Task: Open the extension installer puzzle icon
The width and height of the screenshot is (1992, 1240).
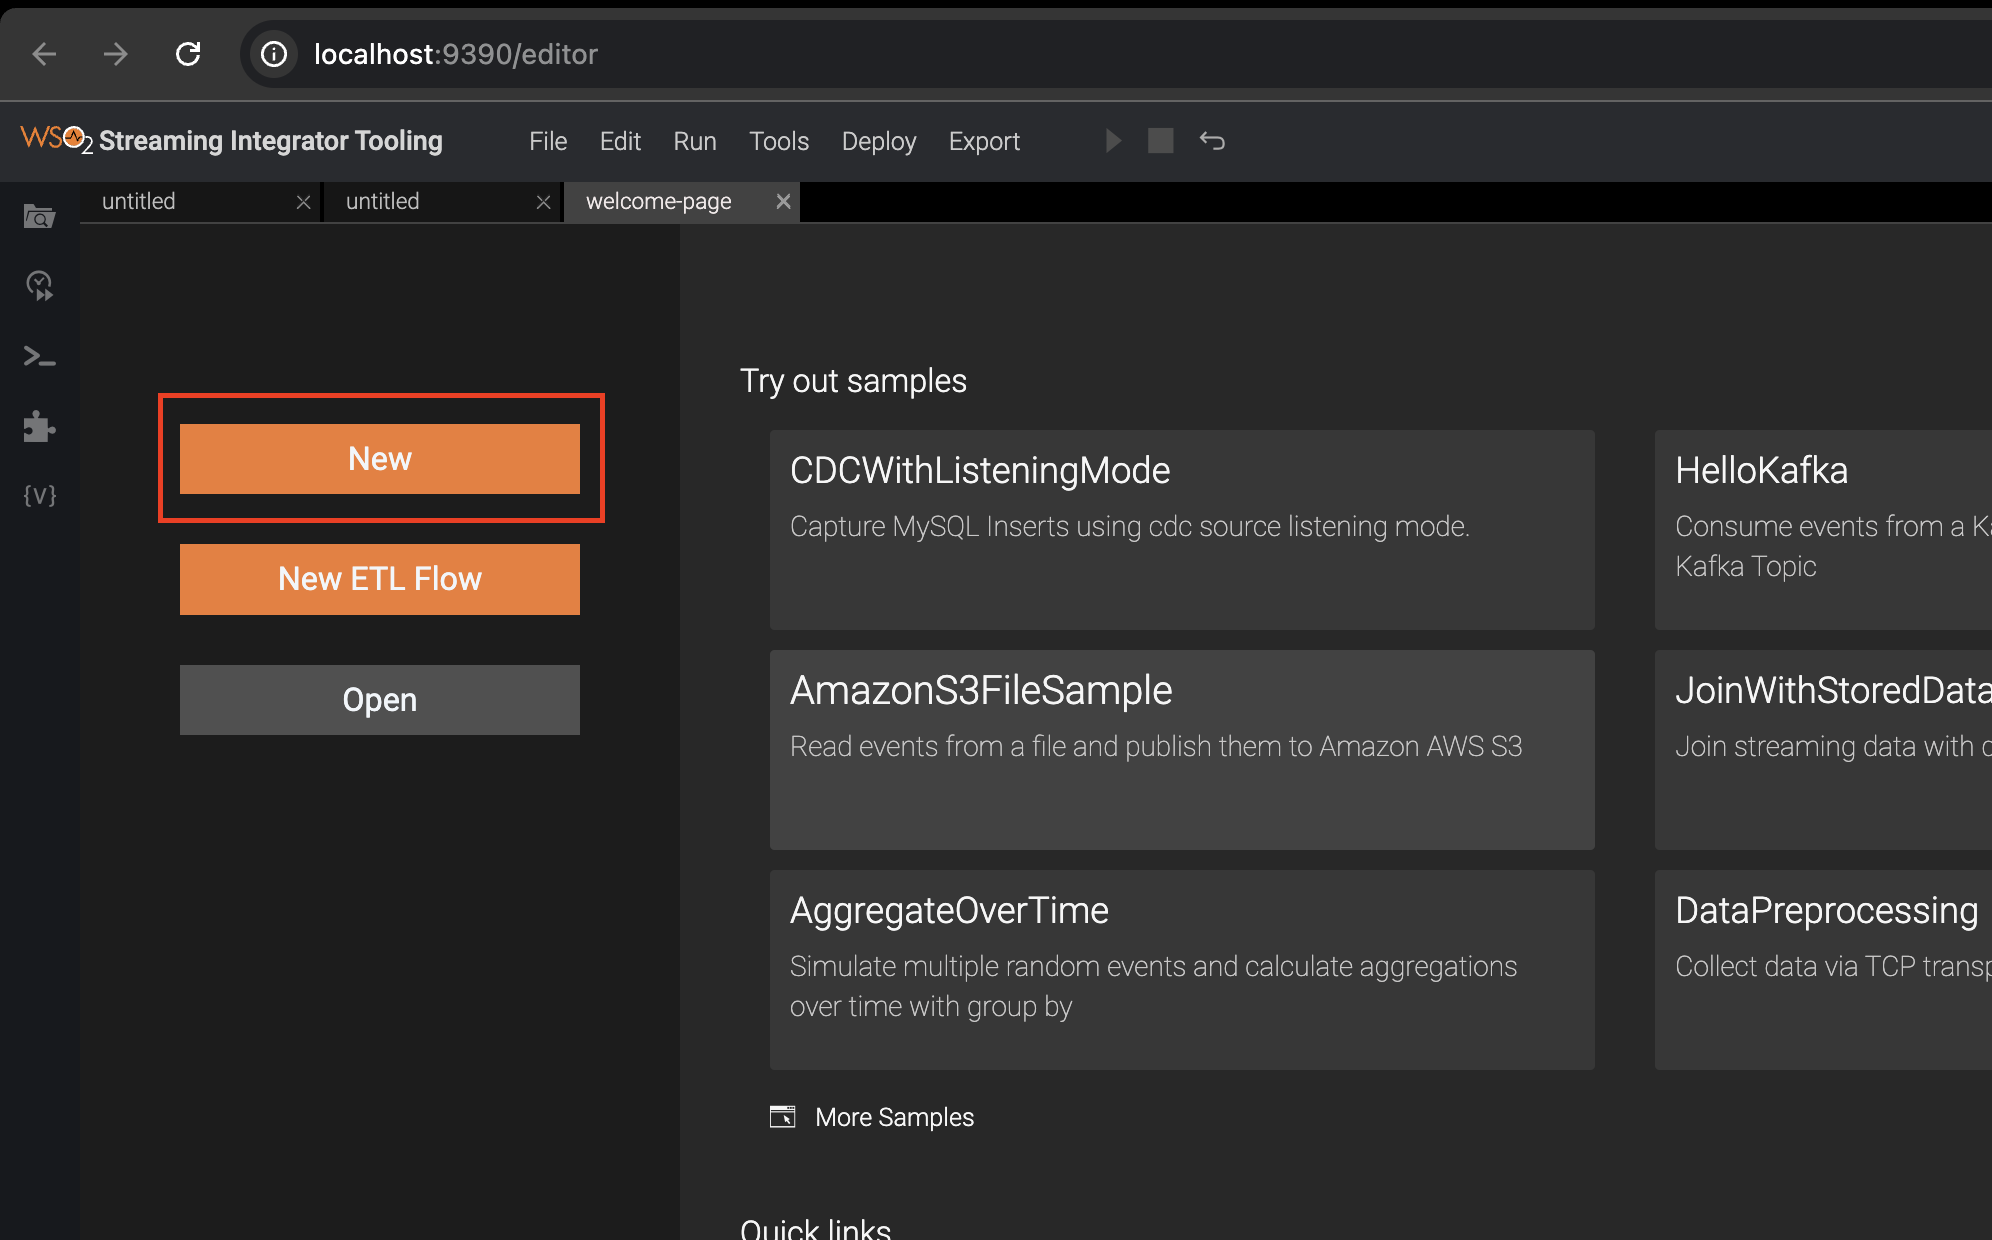Action: [39, 426]
